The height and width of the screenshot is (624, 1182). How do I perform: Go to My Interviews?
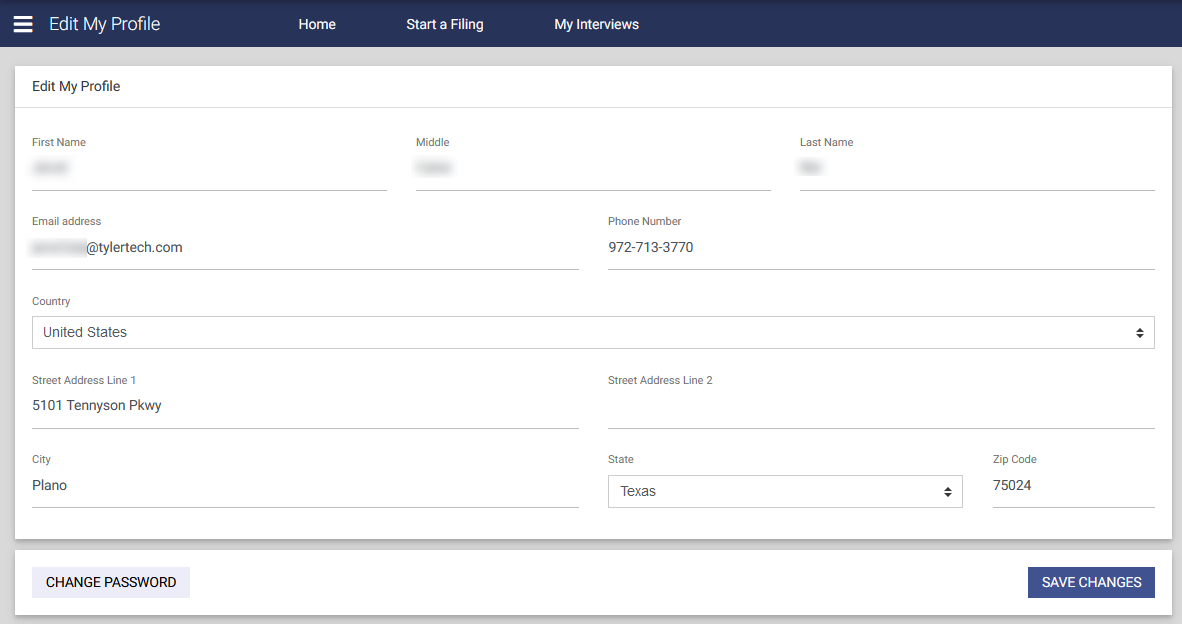[x=596, y=24]
